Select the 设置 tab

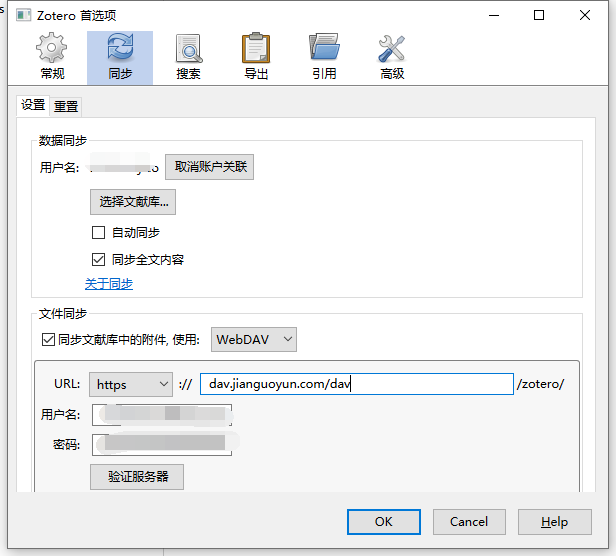33,105
